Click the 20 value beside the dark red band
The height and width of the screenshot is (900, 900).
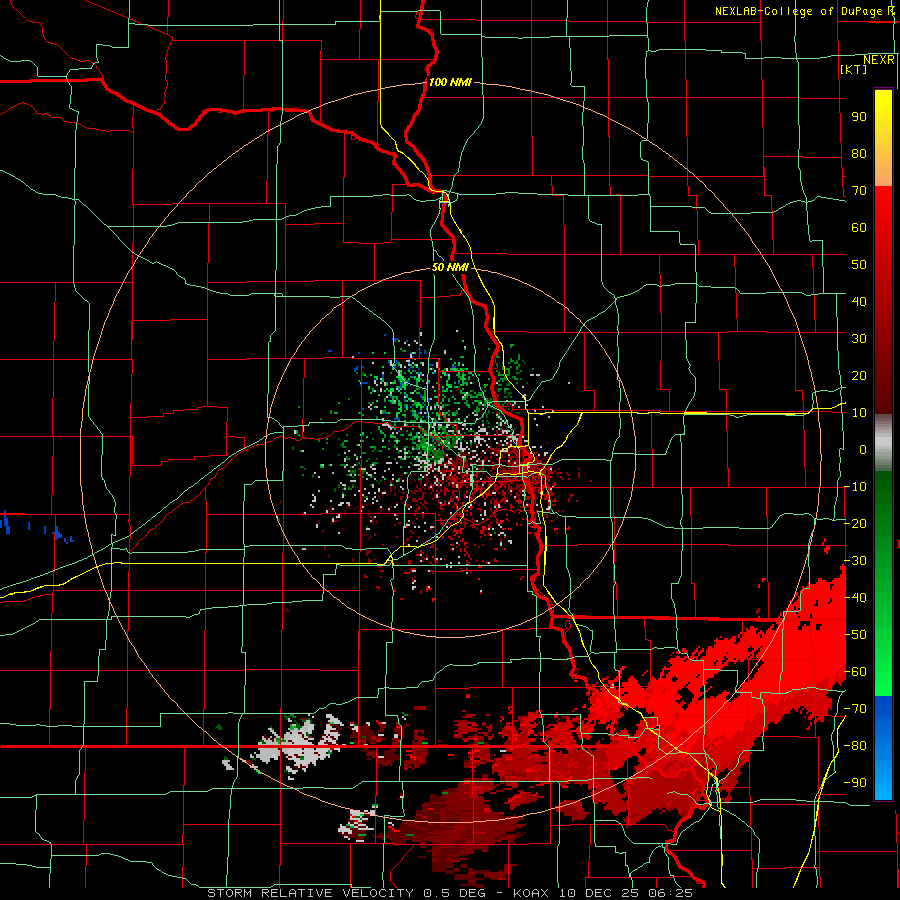[859, 376]
